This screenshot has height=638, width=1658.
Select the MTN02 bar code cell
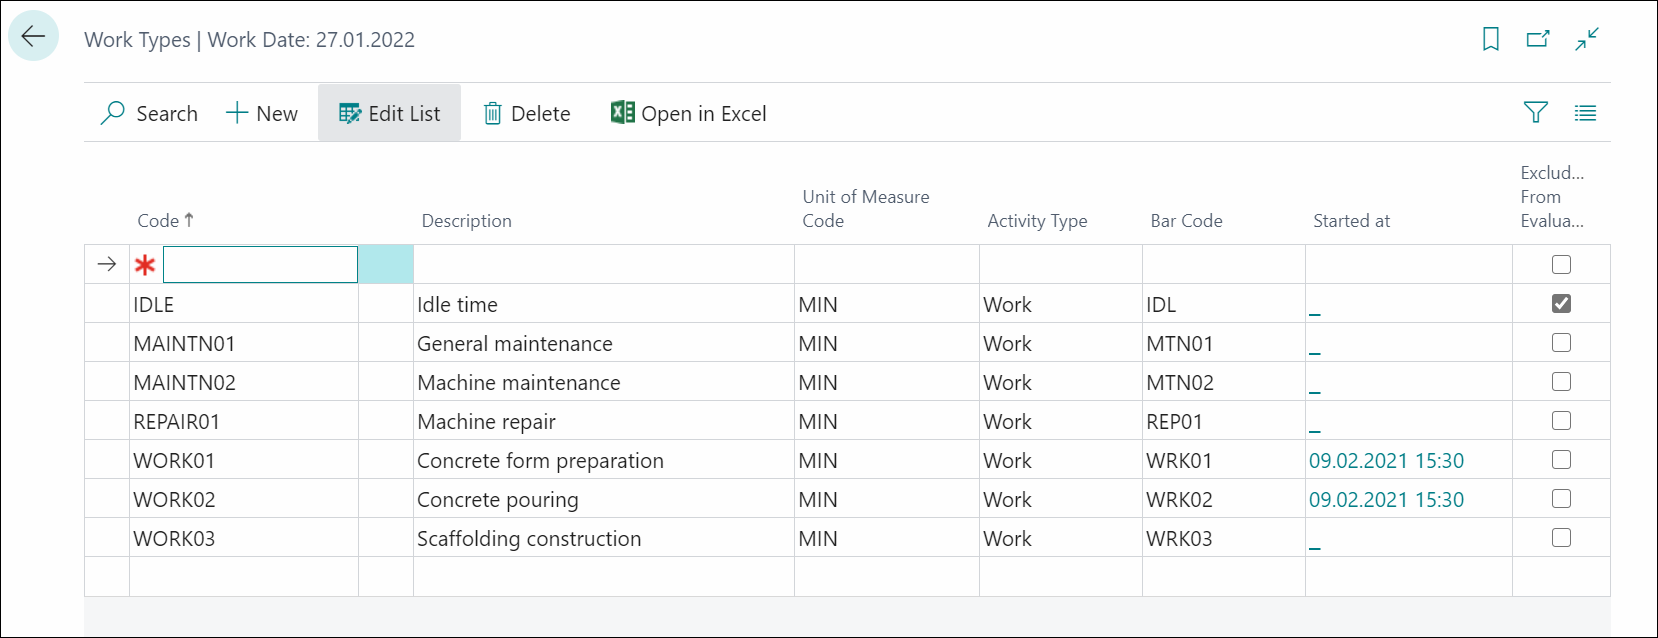tap(1224, 382)
